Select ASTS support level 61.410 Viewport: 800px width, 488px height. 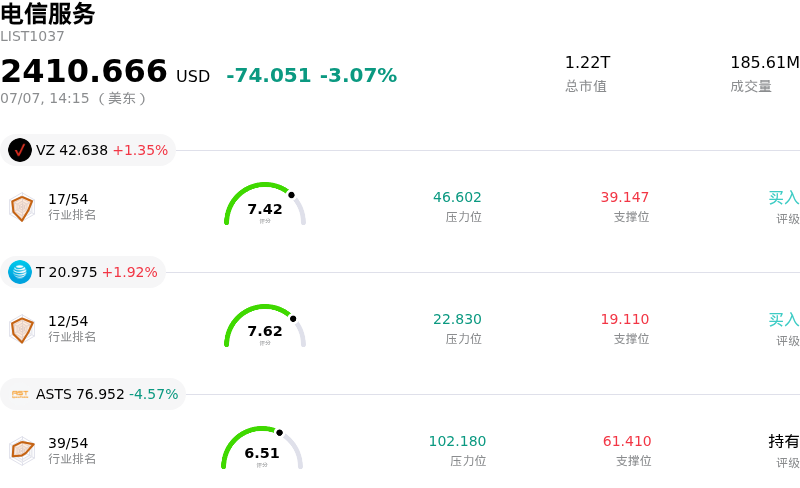(x=627, y=441)
